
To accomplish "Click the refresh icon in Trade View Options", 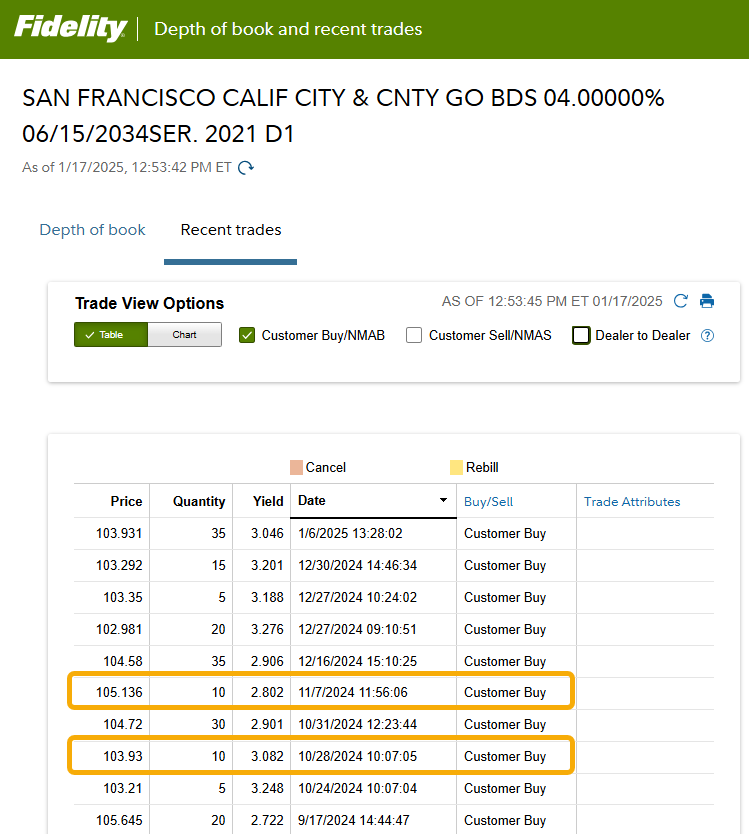I will coord(681,301).
